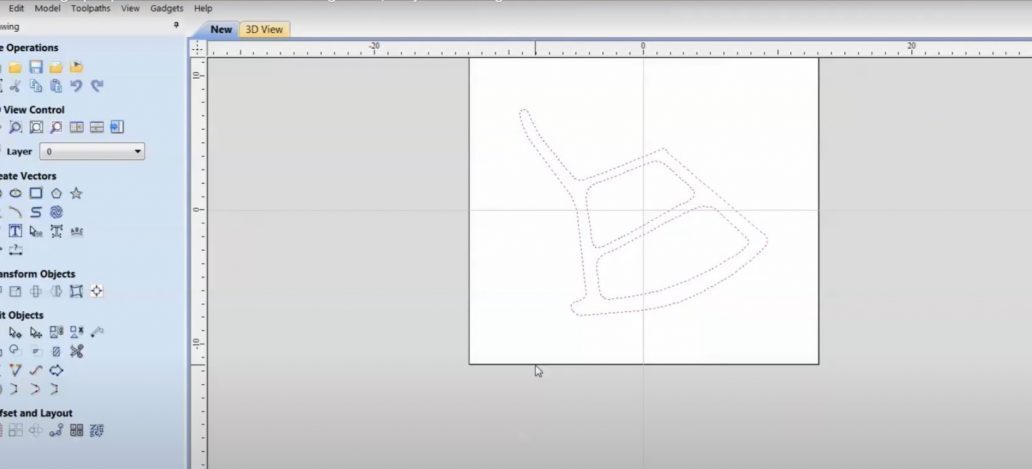Redo the last undone action
This screenshot has height=469, width=1032.
97,86
